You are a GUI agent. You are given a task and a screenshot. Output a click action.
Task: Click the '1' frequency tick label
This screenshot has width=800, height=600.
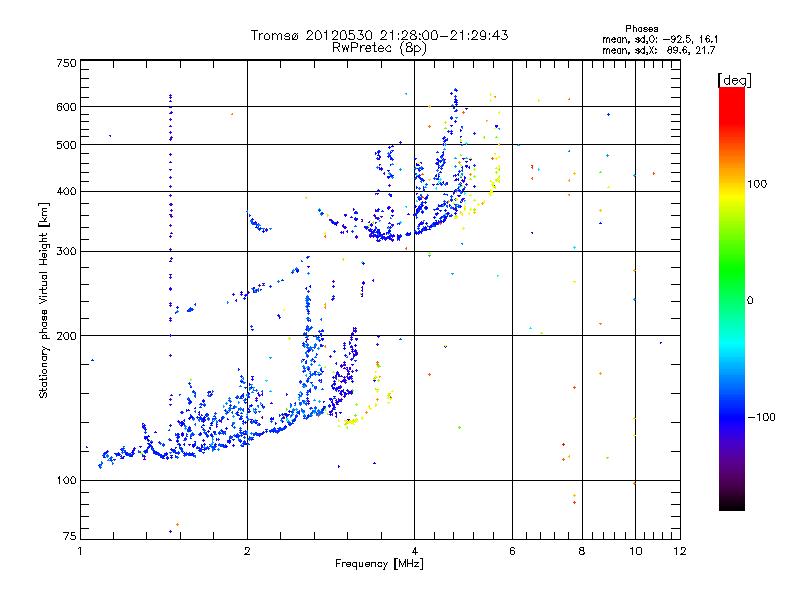pyautogui.click(x=80, y=551)
